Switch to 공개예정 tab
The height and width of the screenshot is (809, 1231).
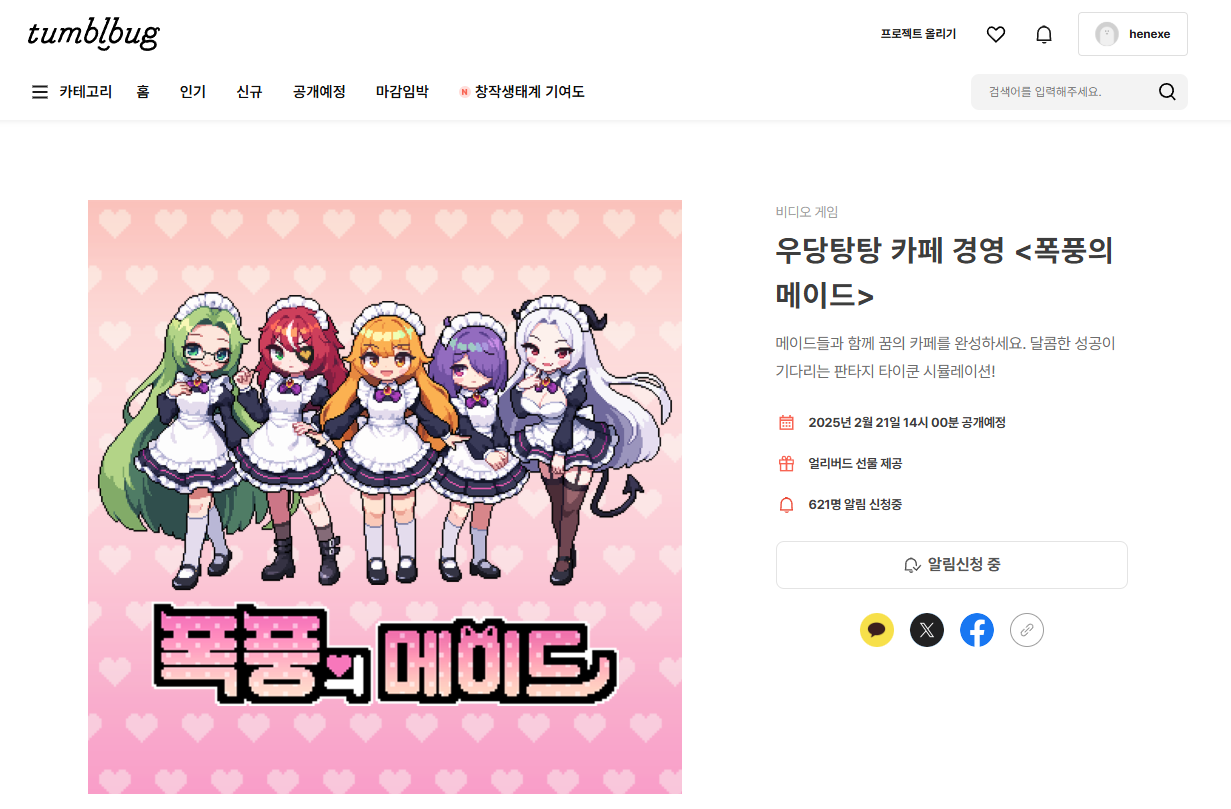click(x=319, y=92)
